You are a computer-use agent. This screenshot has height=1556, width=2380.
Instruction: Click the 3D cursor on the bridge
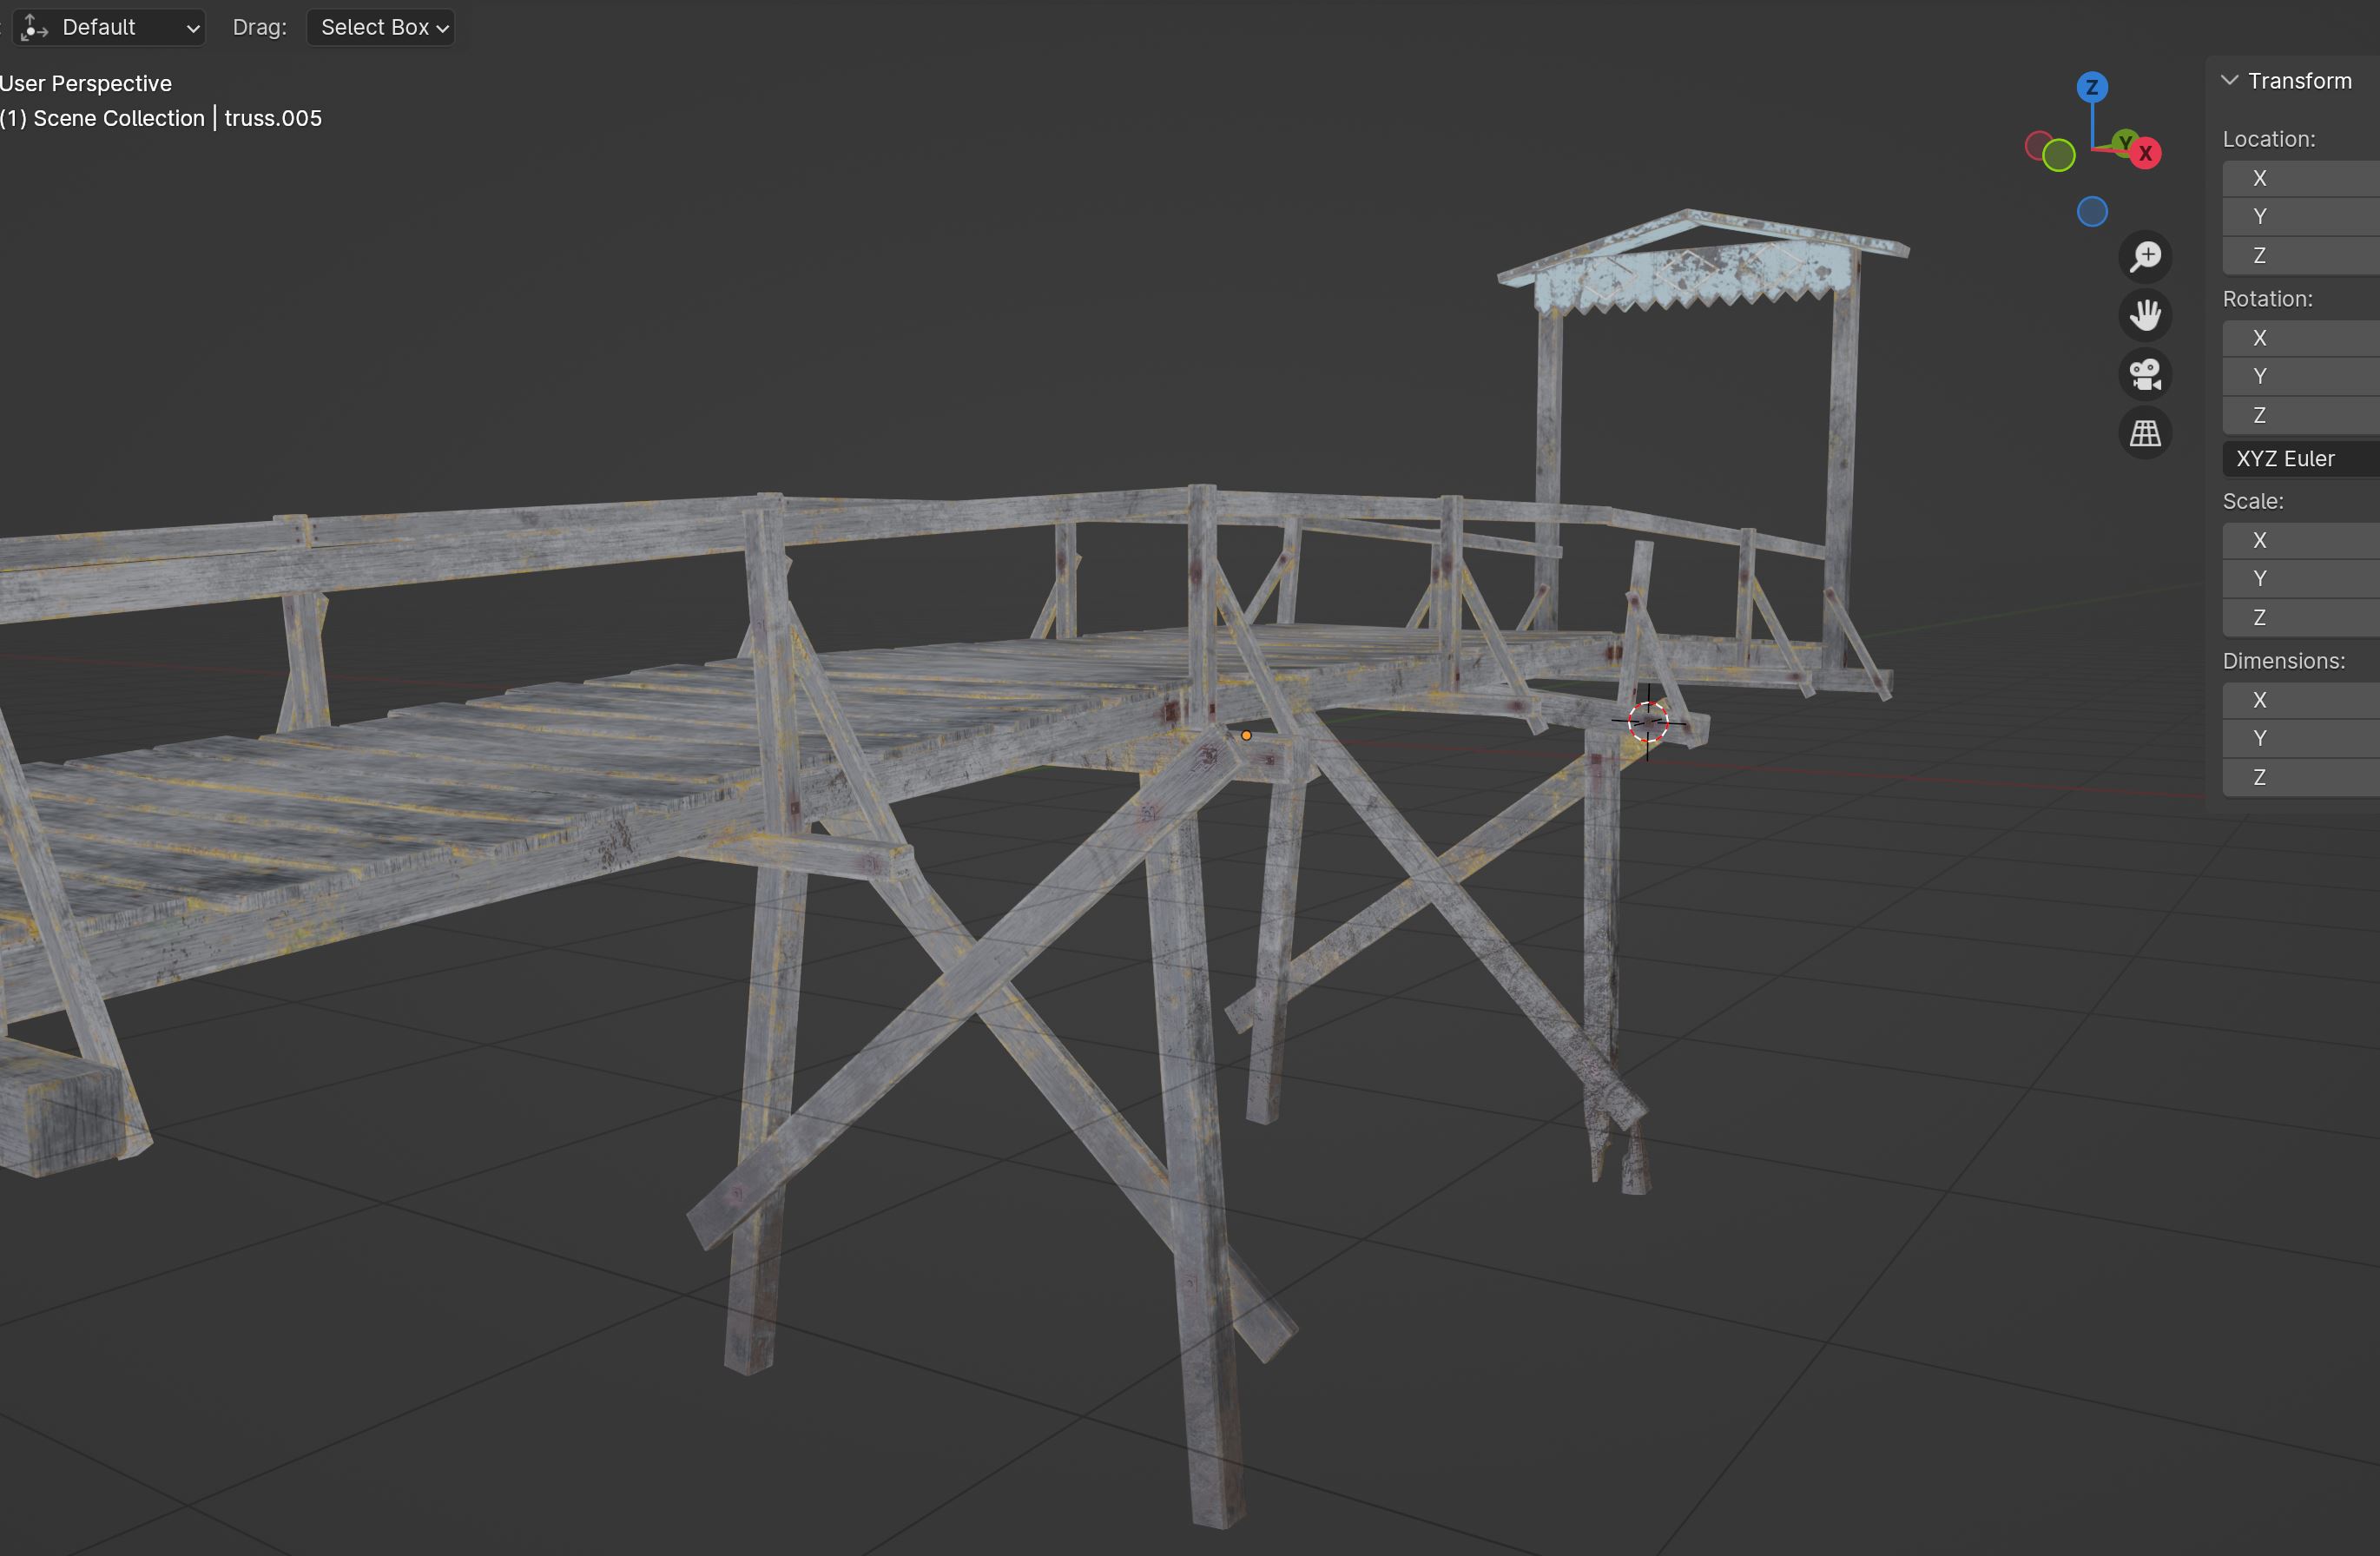click(x=1648, y=721)
